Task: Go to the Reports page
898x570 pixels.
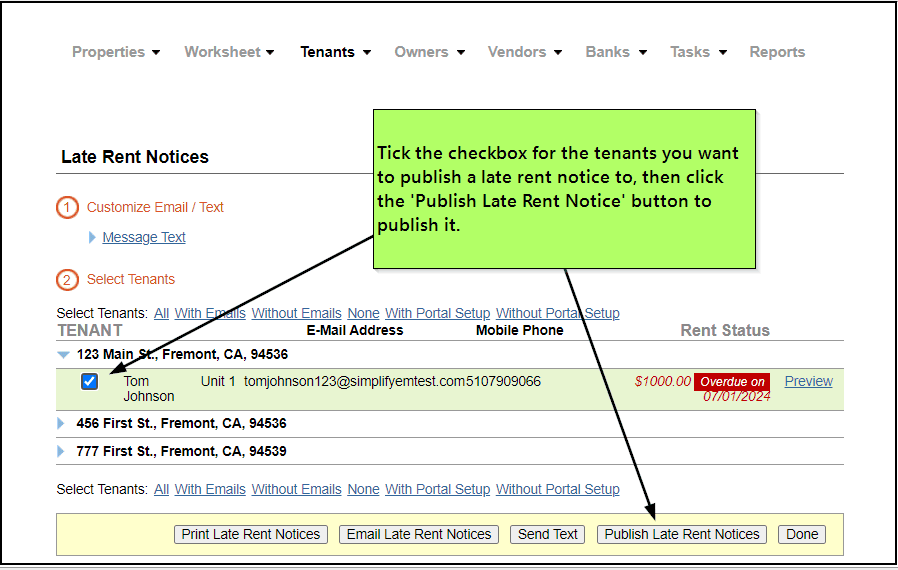Action: coord(777,52)
